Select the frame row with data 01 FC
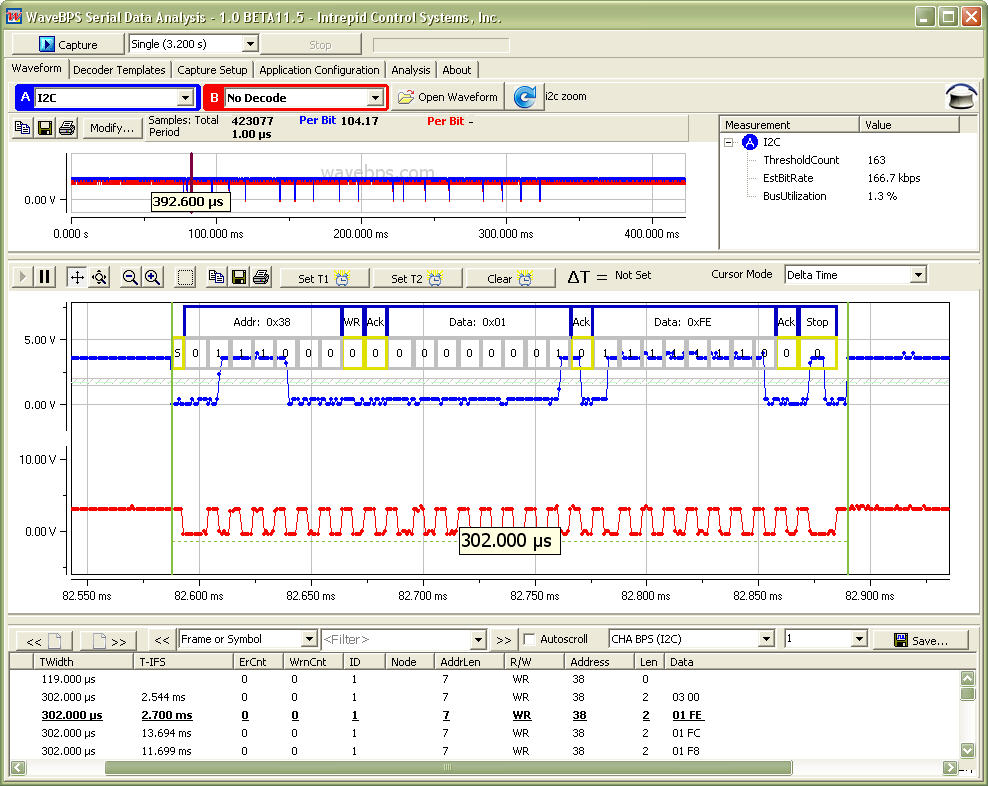Viewport: 988px width, 786px height. pyautogui.click(x=484, y=733)
